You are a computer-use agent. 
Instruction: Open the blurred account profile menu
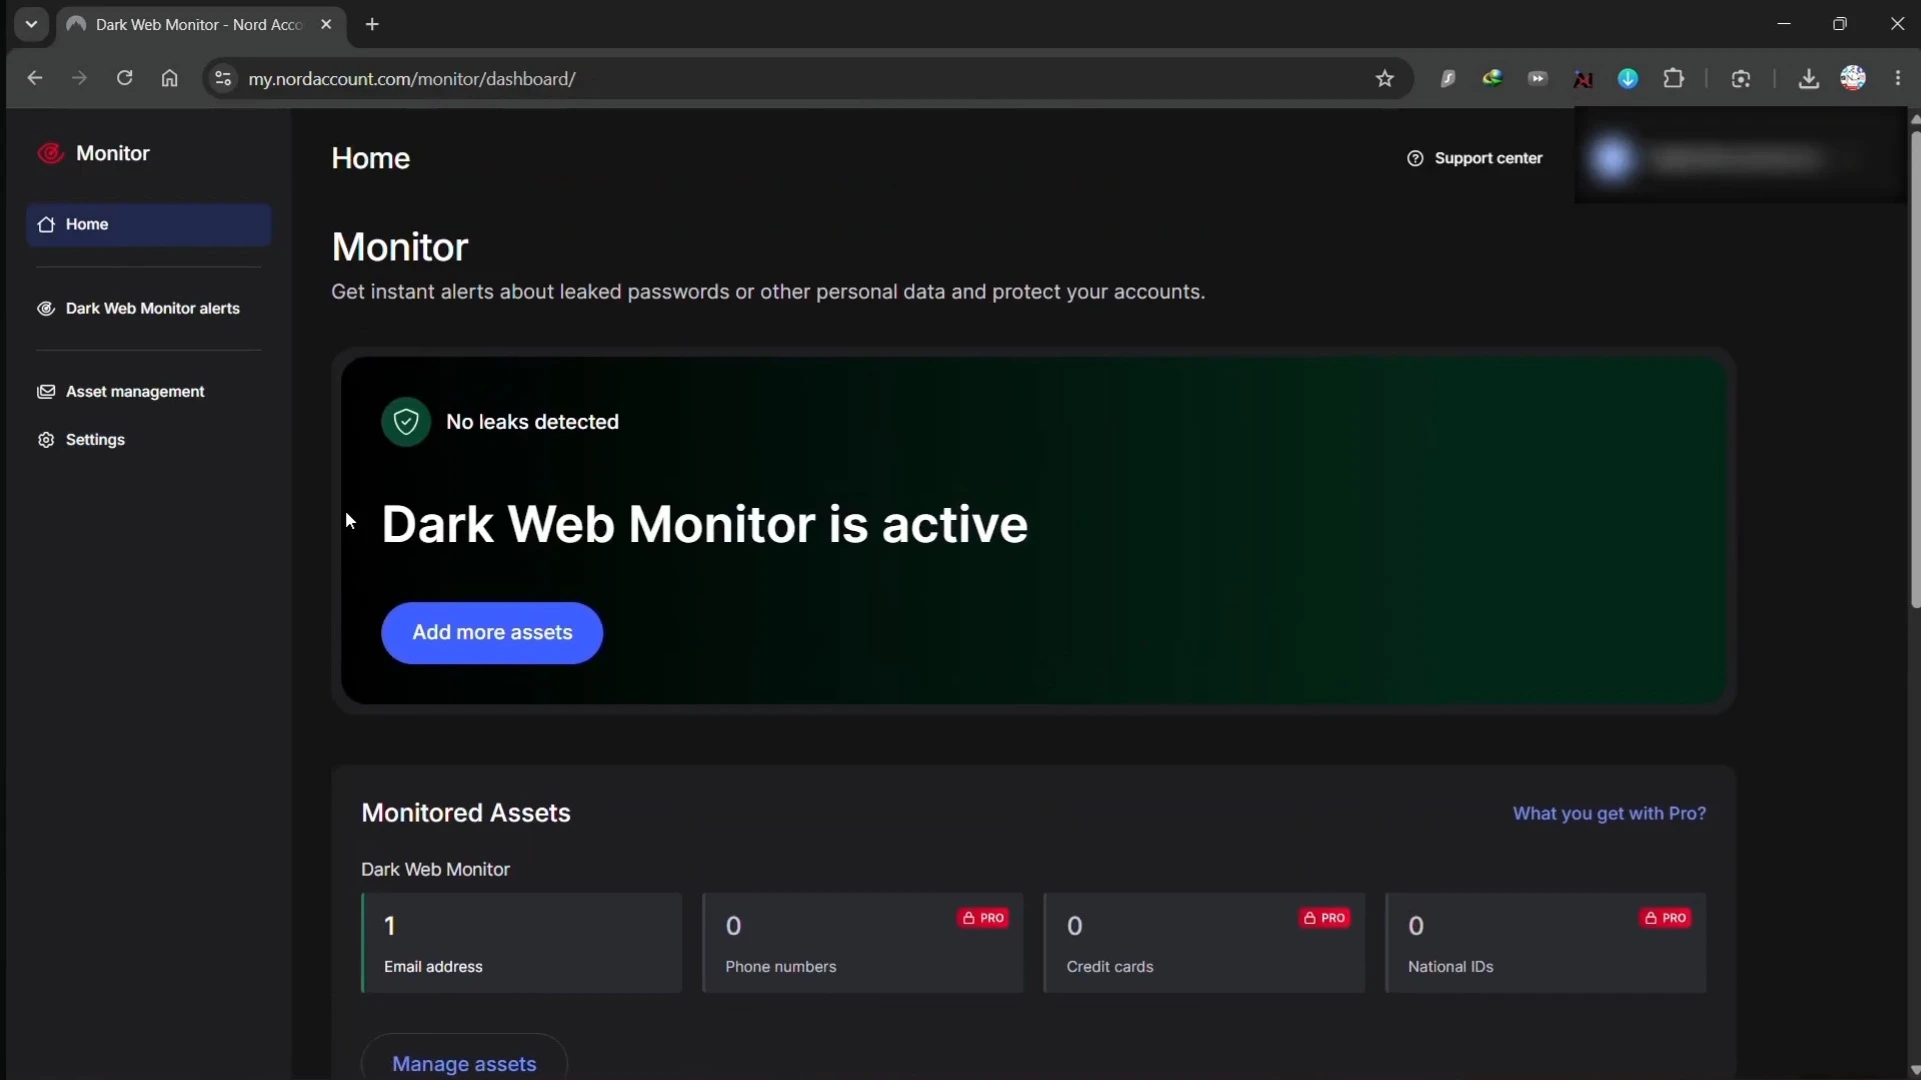tap(1738, 159)
